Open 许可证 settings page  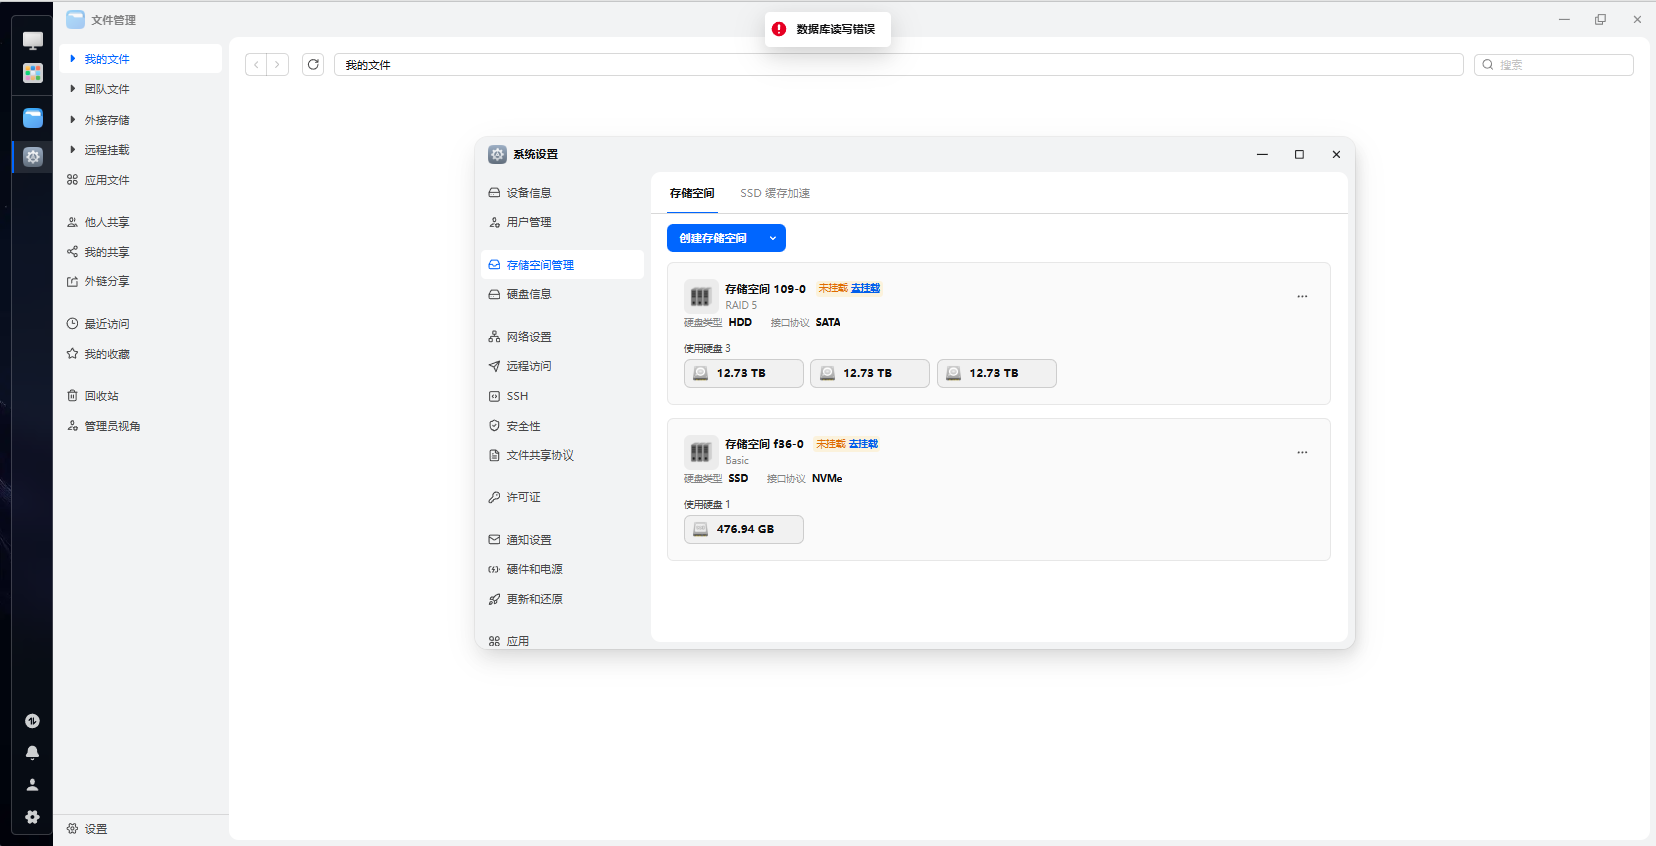[x=562, y=497]
